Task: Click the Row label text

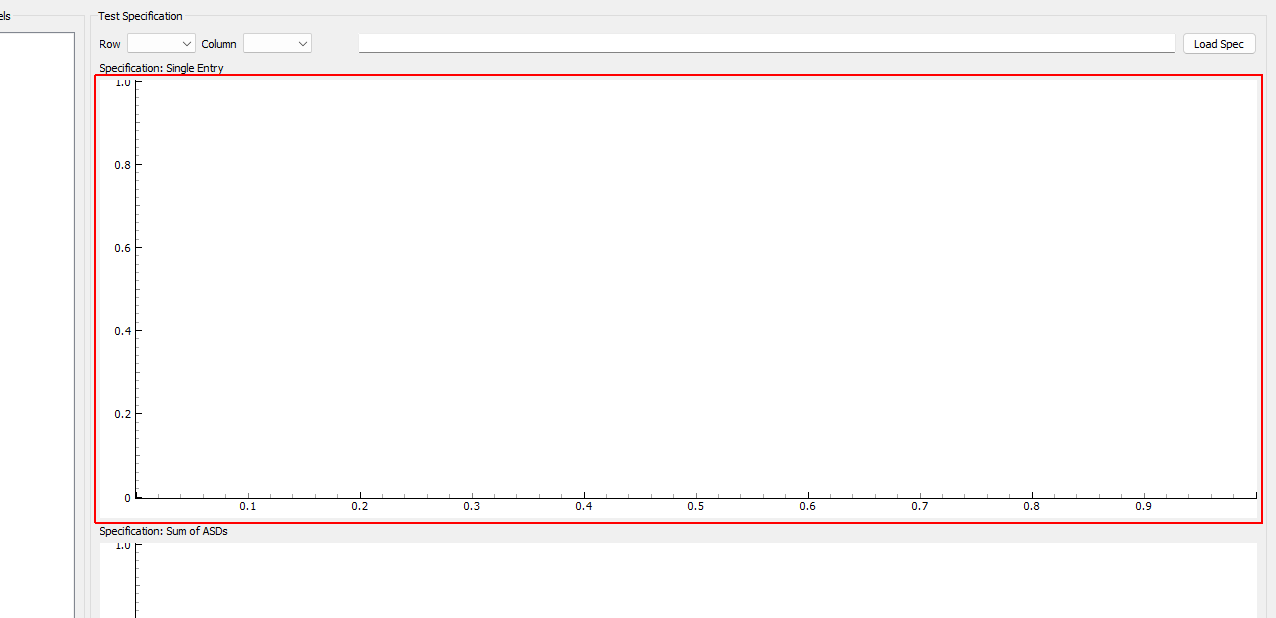Action: point(108,43)
